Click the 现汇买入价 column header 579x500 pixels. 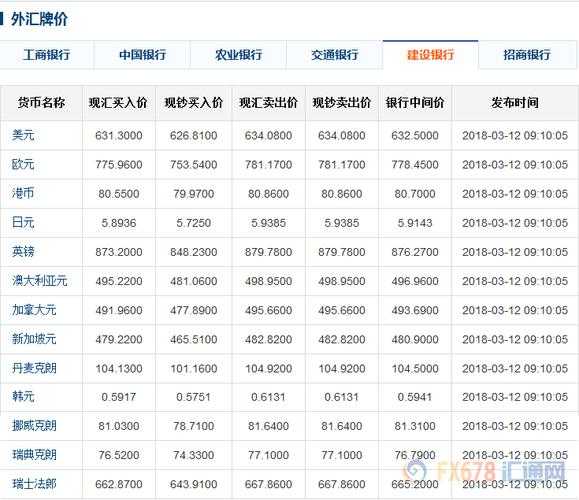pos(118,103)
